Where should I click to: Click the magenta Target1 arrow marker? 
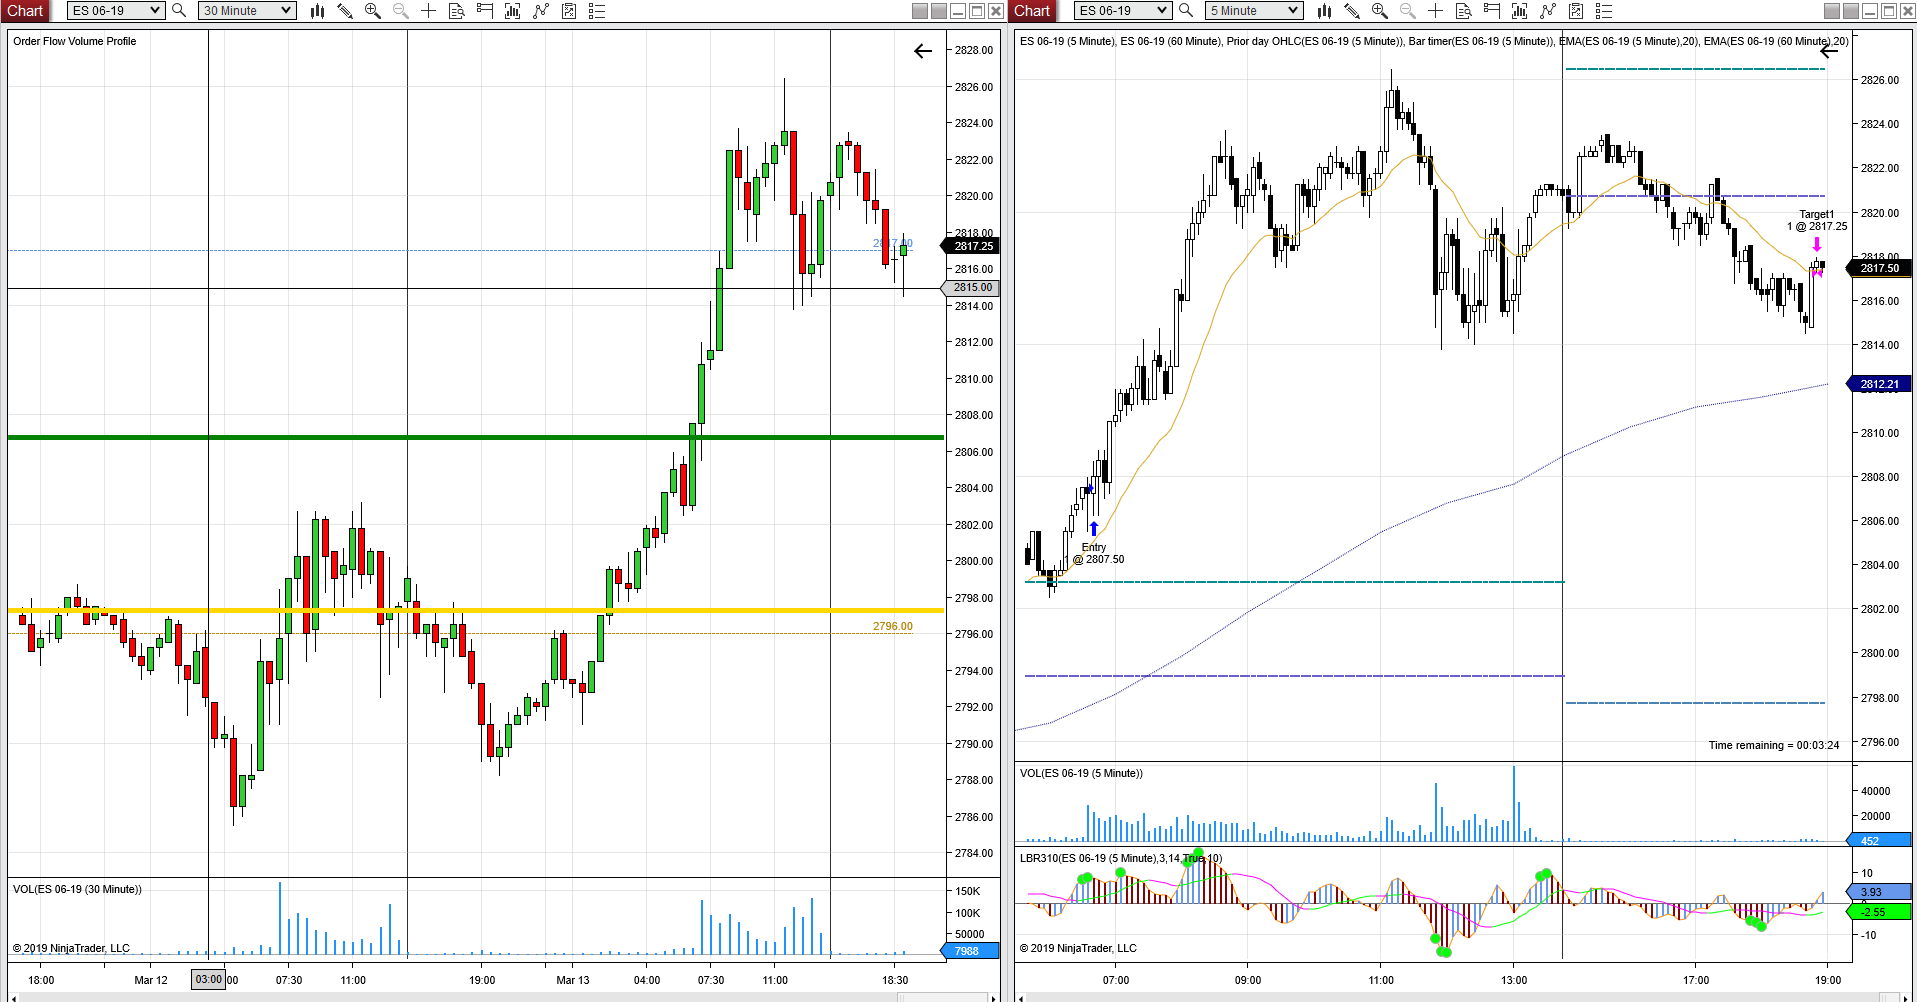coord(1817,244)
